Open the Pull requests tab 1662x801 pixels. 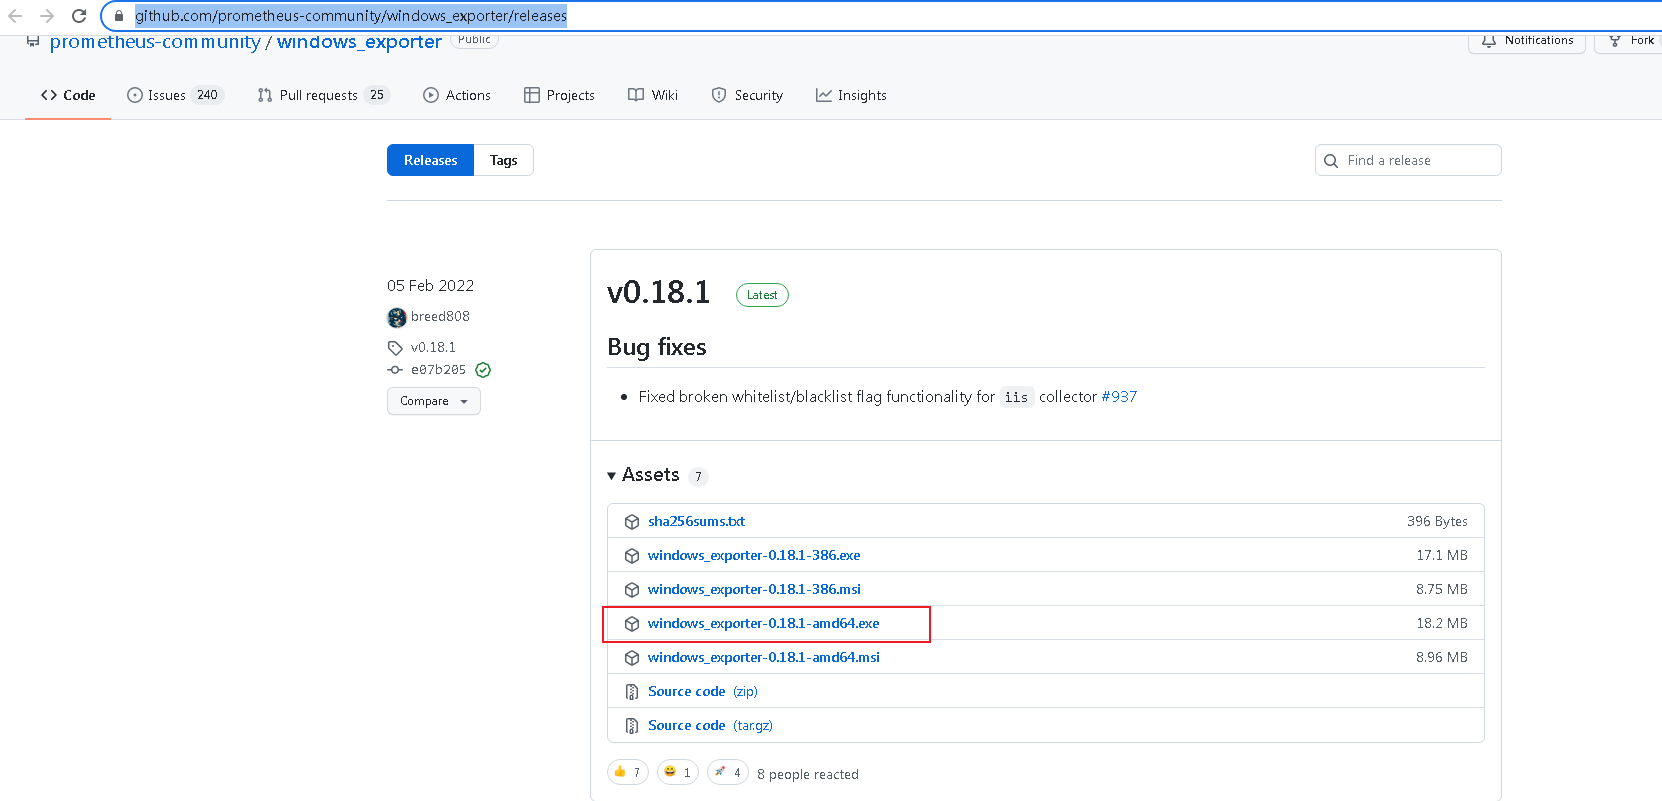click(323, 95)
